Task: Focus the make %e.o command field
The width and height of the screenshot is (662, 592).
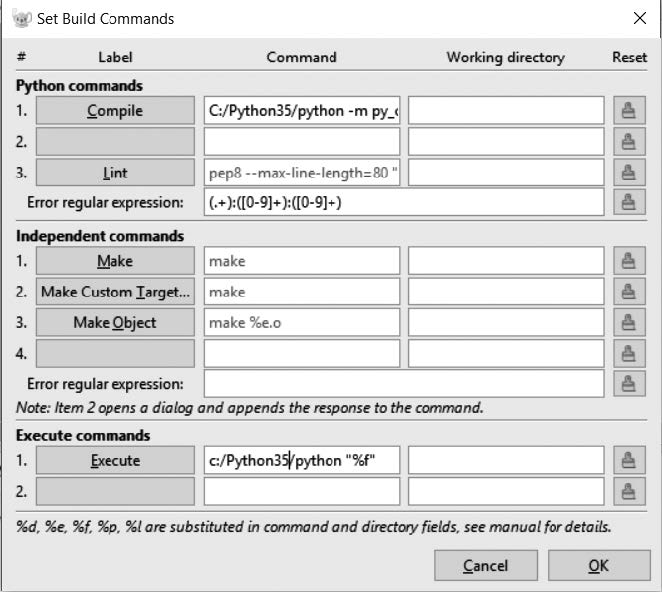Action: 302,322
